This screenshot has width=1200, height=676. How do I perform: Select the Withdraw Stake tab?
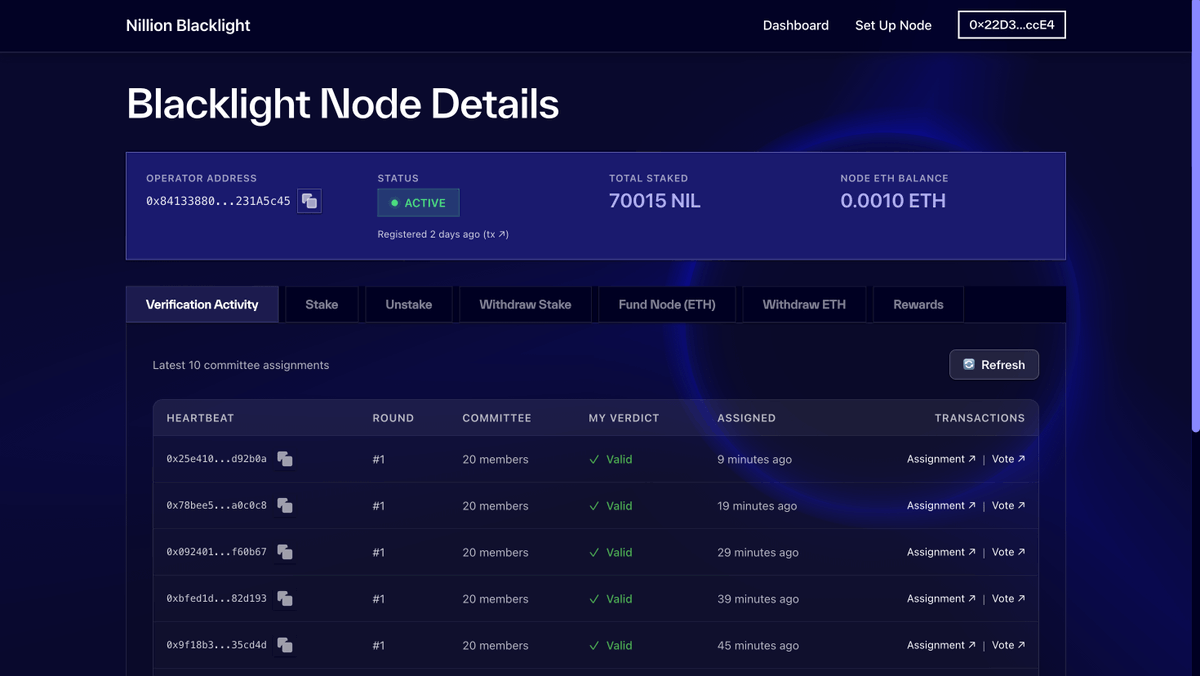(x=524, y=304)
